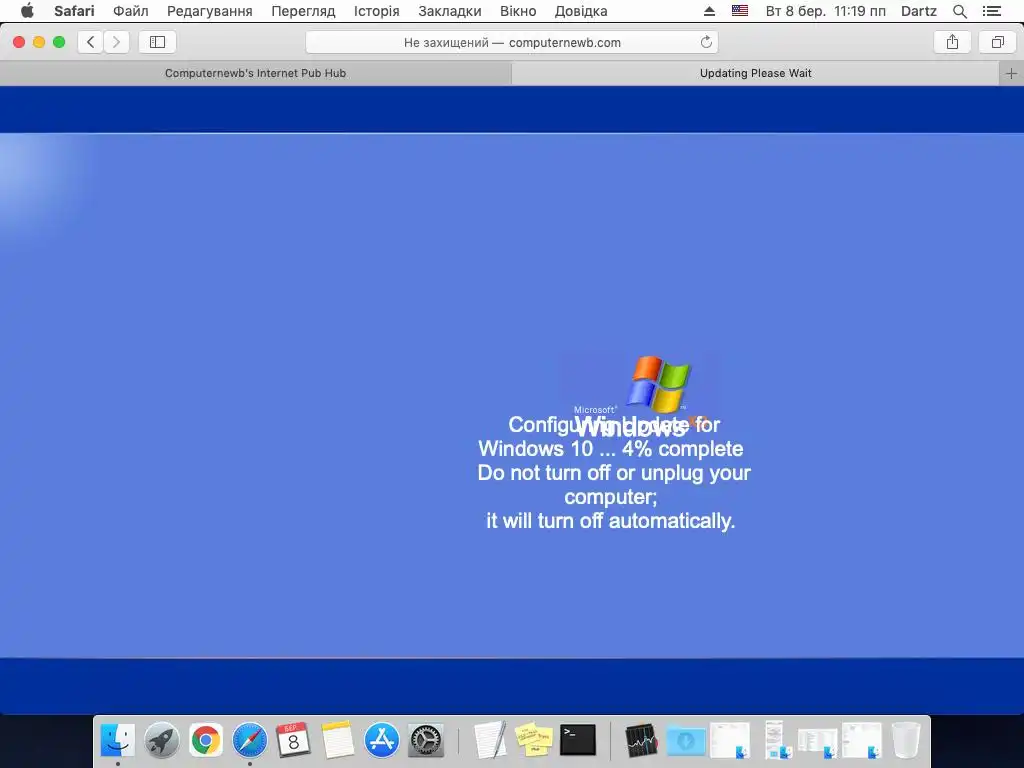Open the Файл menu
The width and height of the screenshot is (1024, 768).
(131, 11)
